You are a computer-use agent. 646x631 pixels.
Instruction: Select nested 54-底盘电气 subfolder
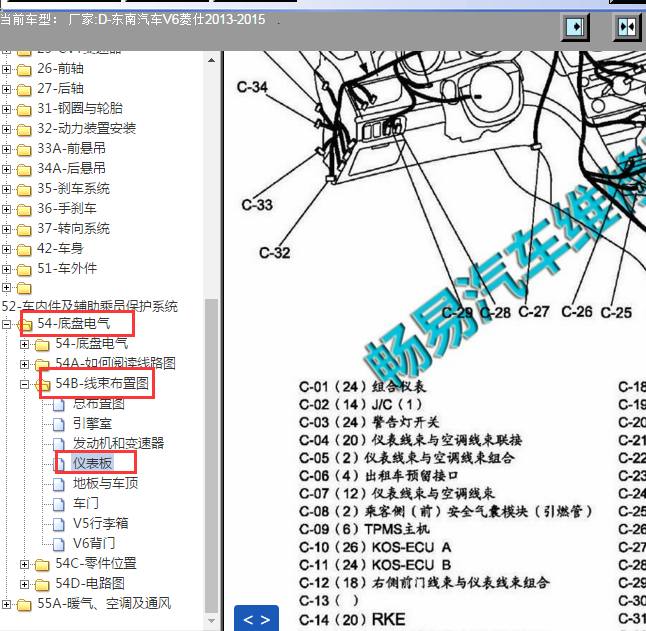pos(91,344)
